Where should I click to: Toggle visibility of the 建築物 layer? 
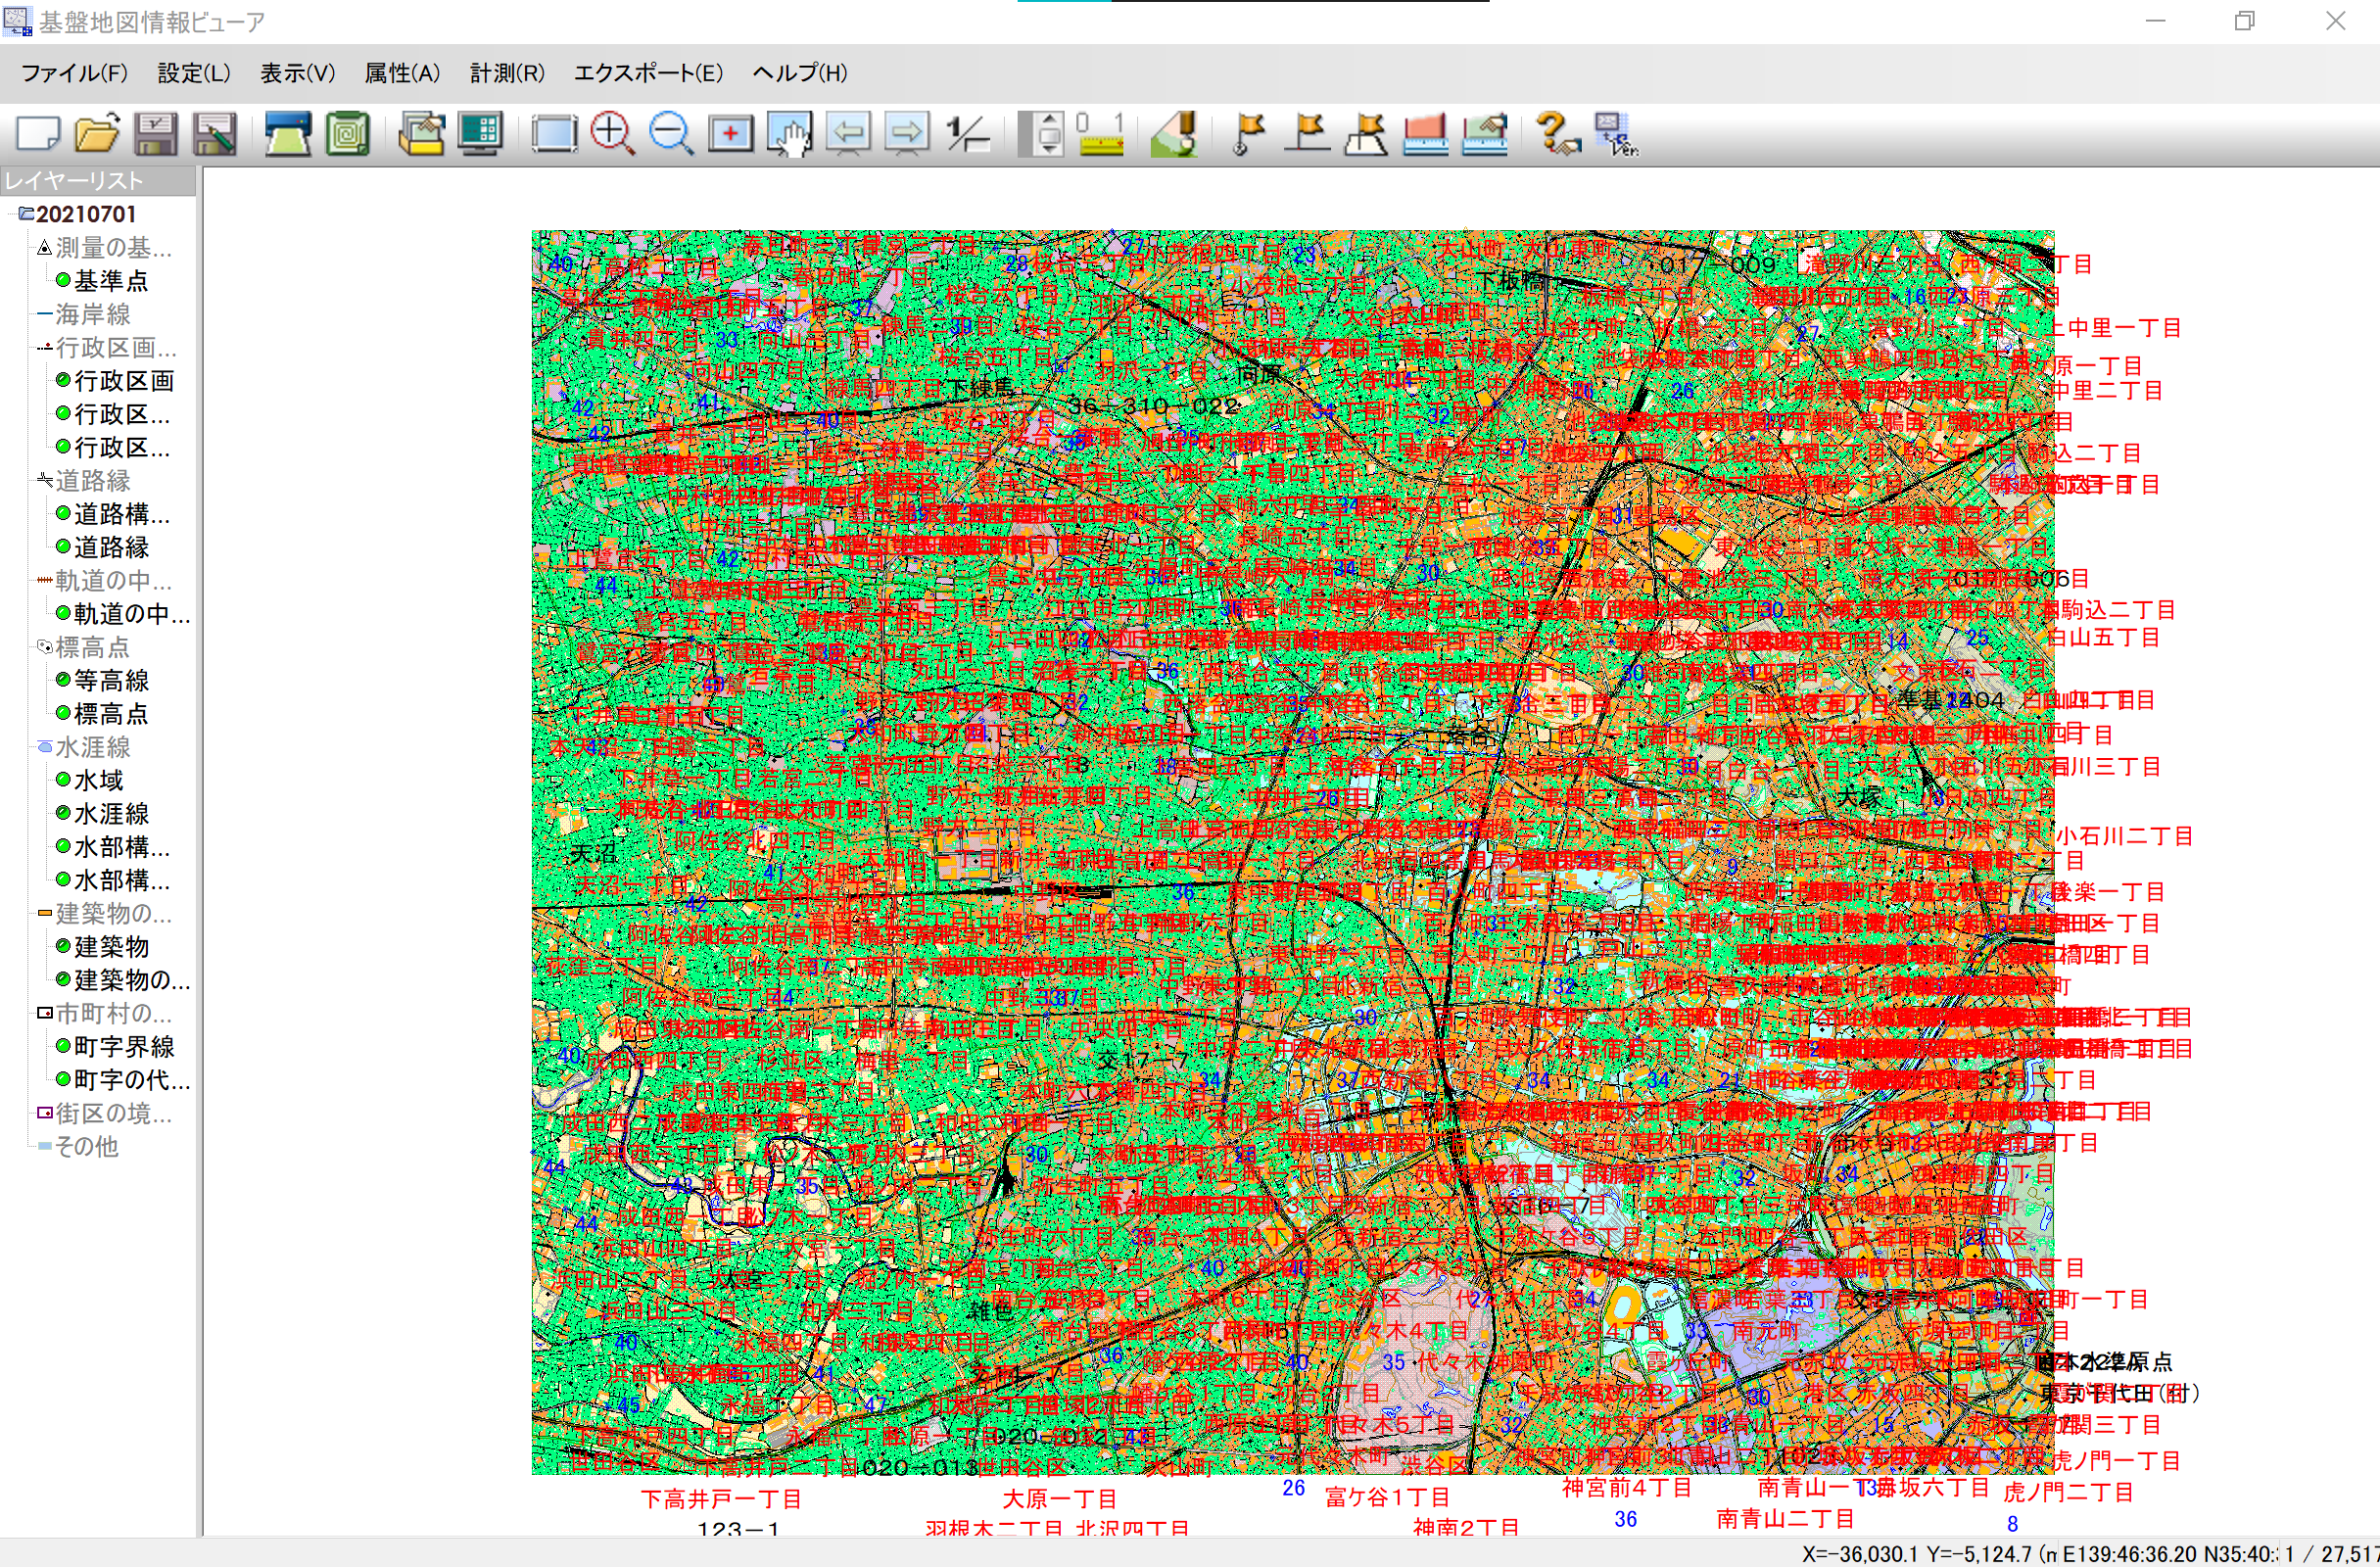(x=62, y=947)
